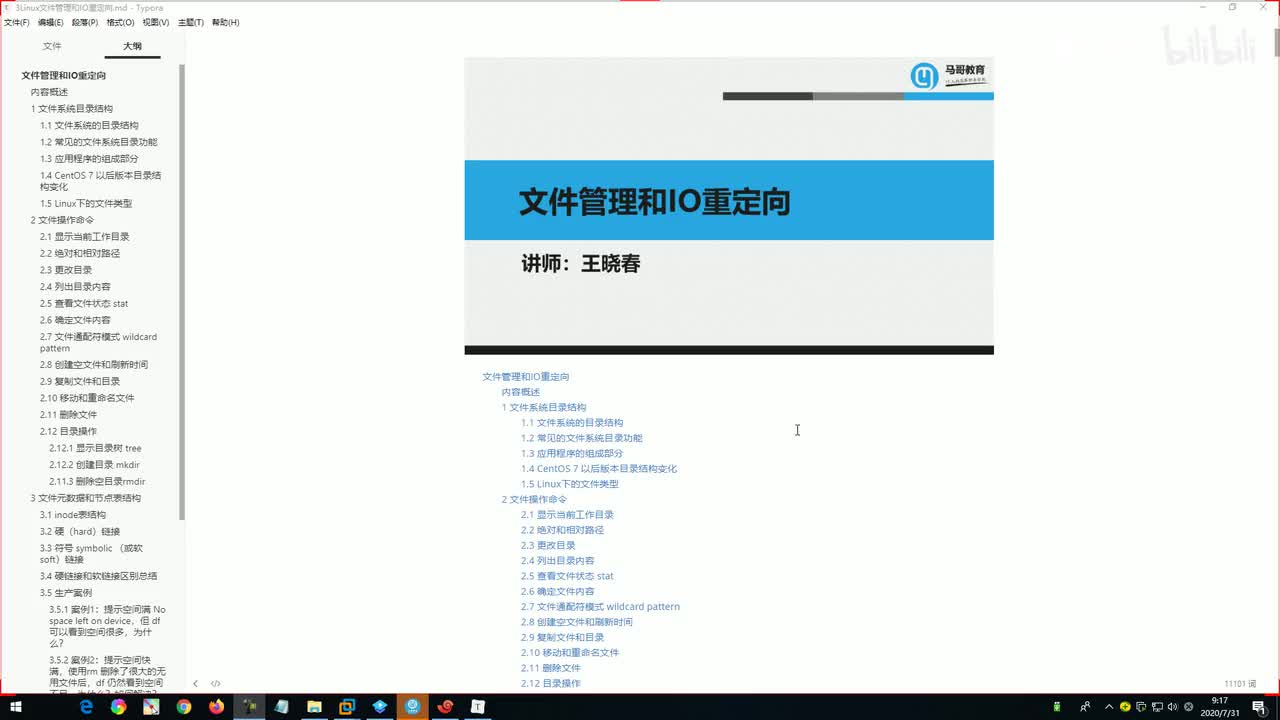This screenshot has width=1280, height=720.
Task: Open the 帮助(H) menu
Action: tap(225, 22)
